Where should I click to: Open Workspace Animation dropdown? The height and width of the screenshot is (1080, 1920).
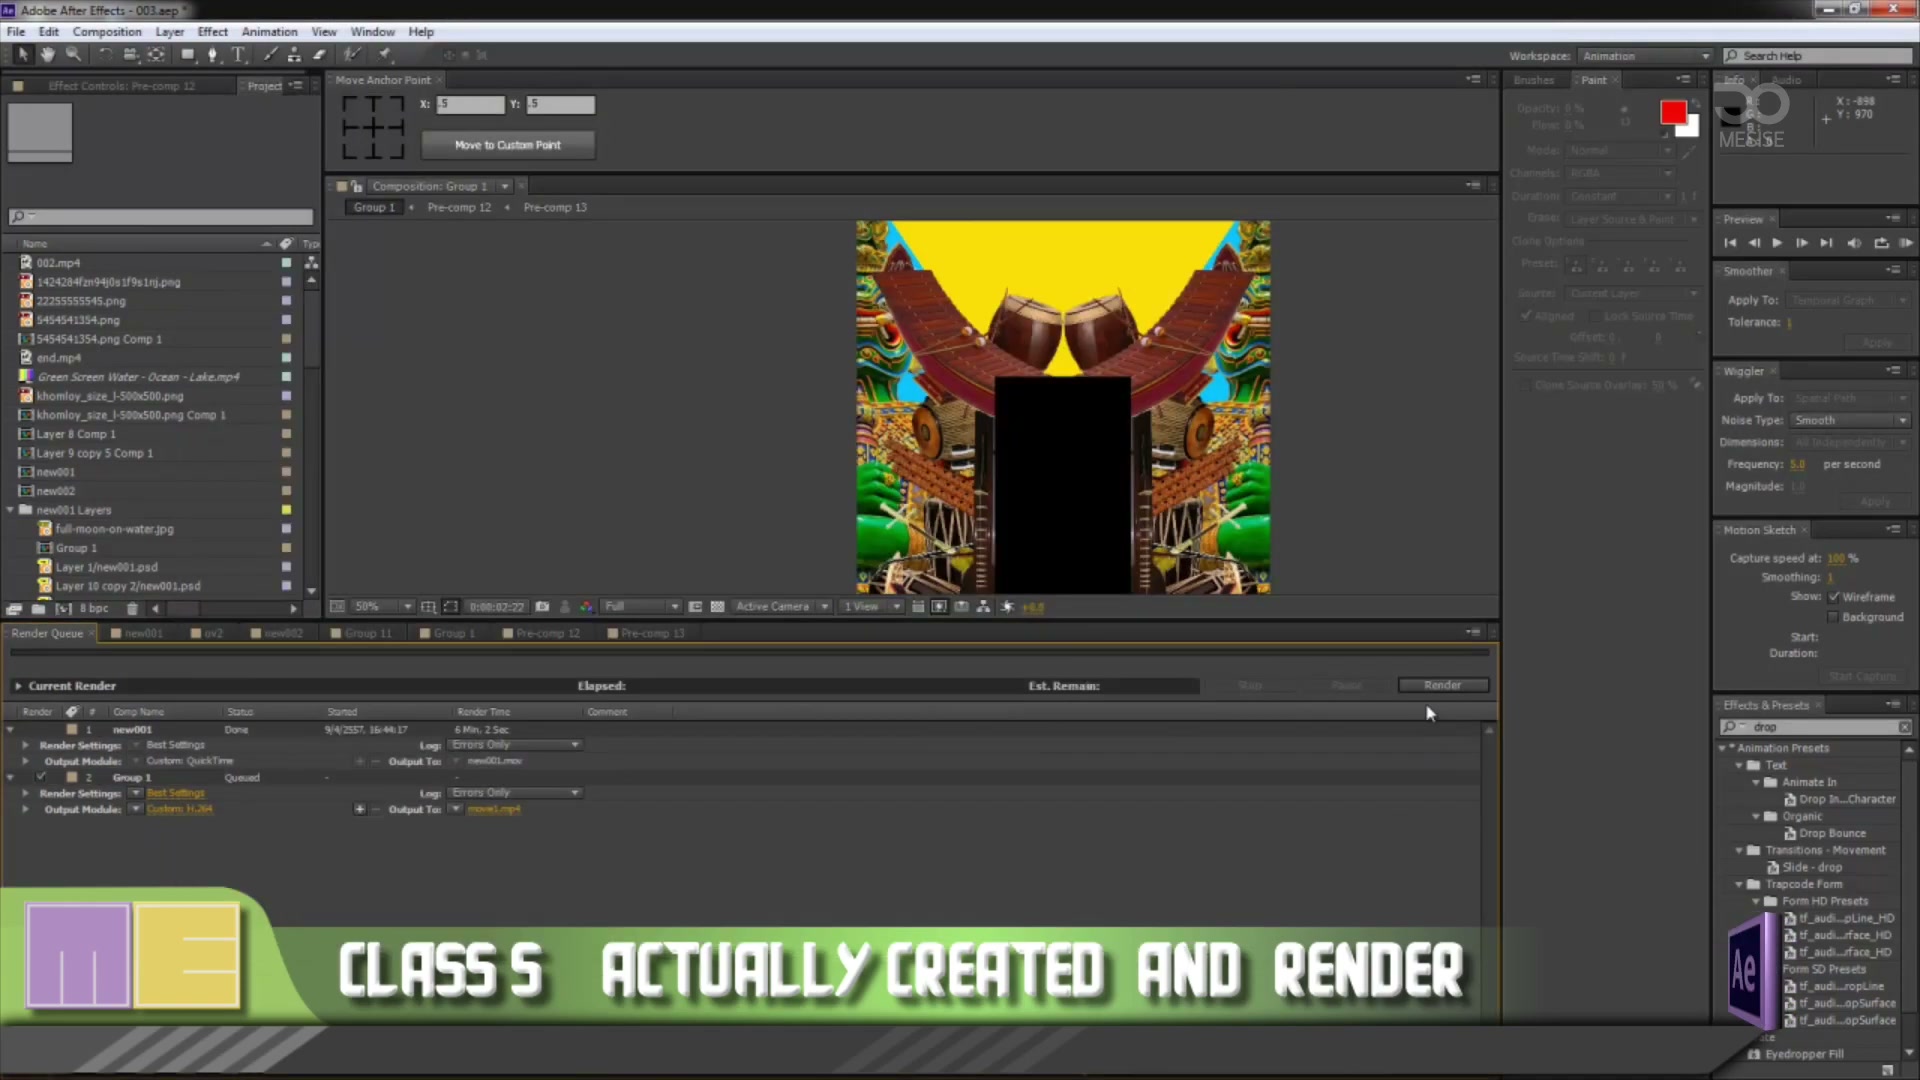click(1645, 56)
